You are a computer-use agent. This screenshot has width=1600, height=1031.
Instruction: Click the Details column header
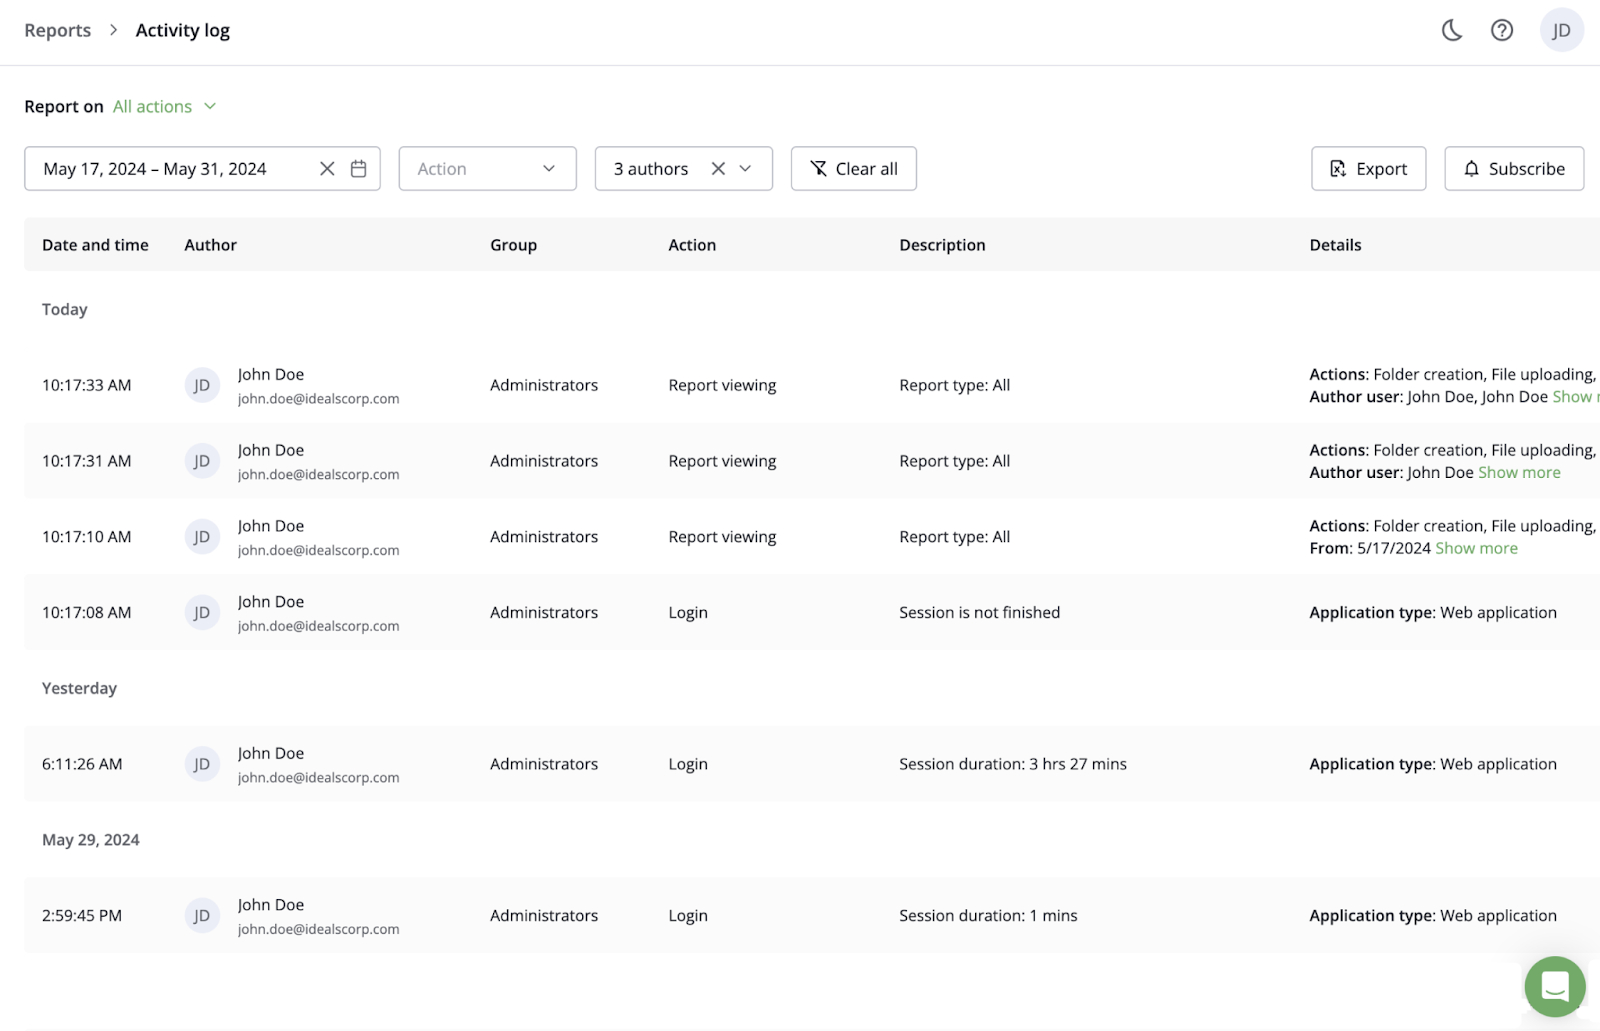coord(1335,245)
